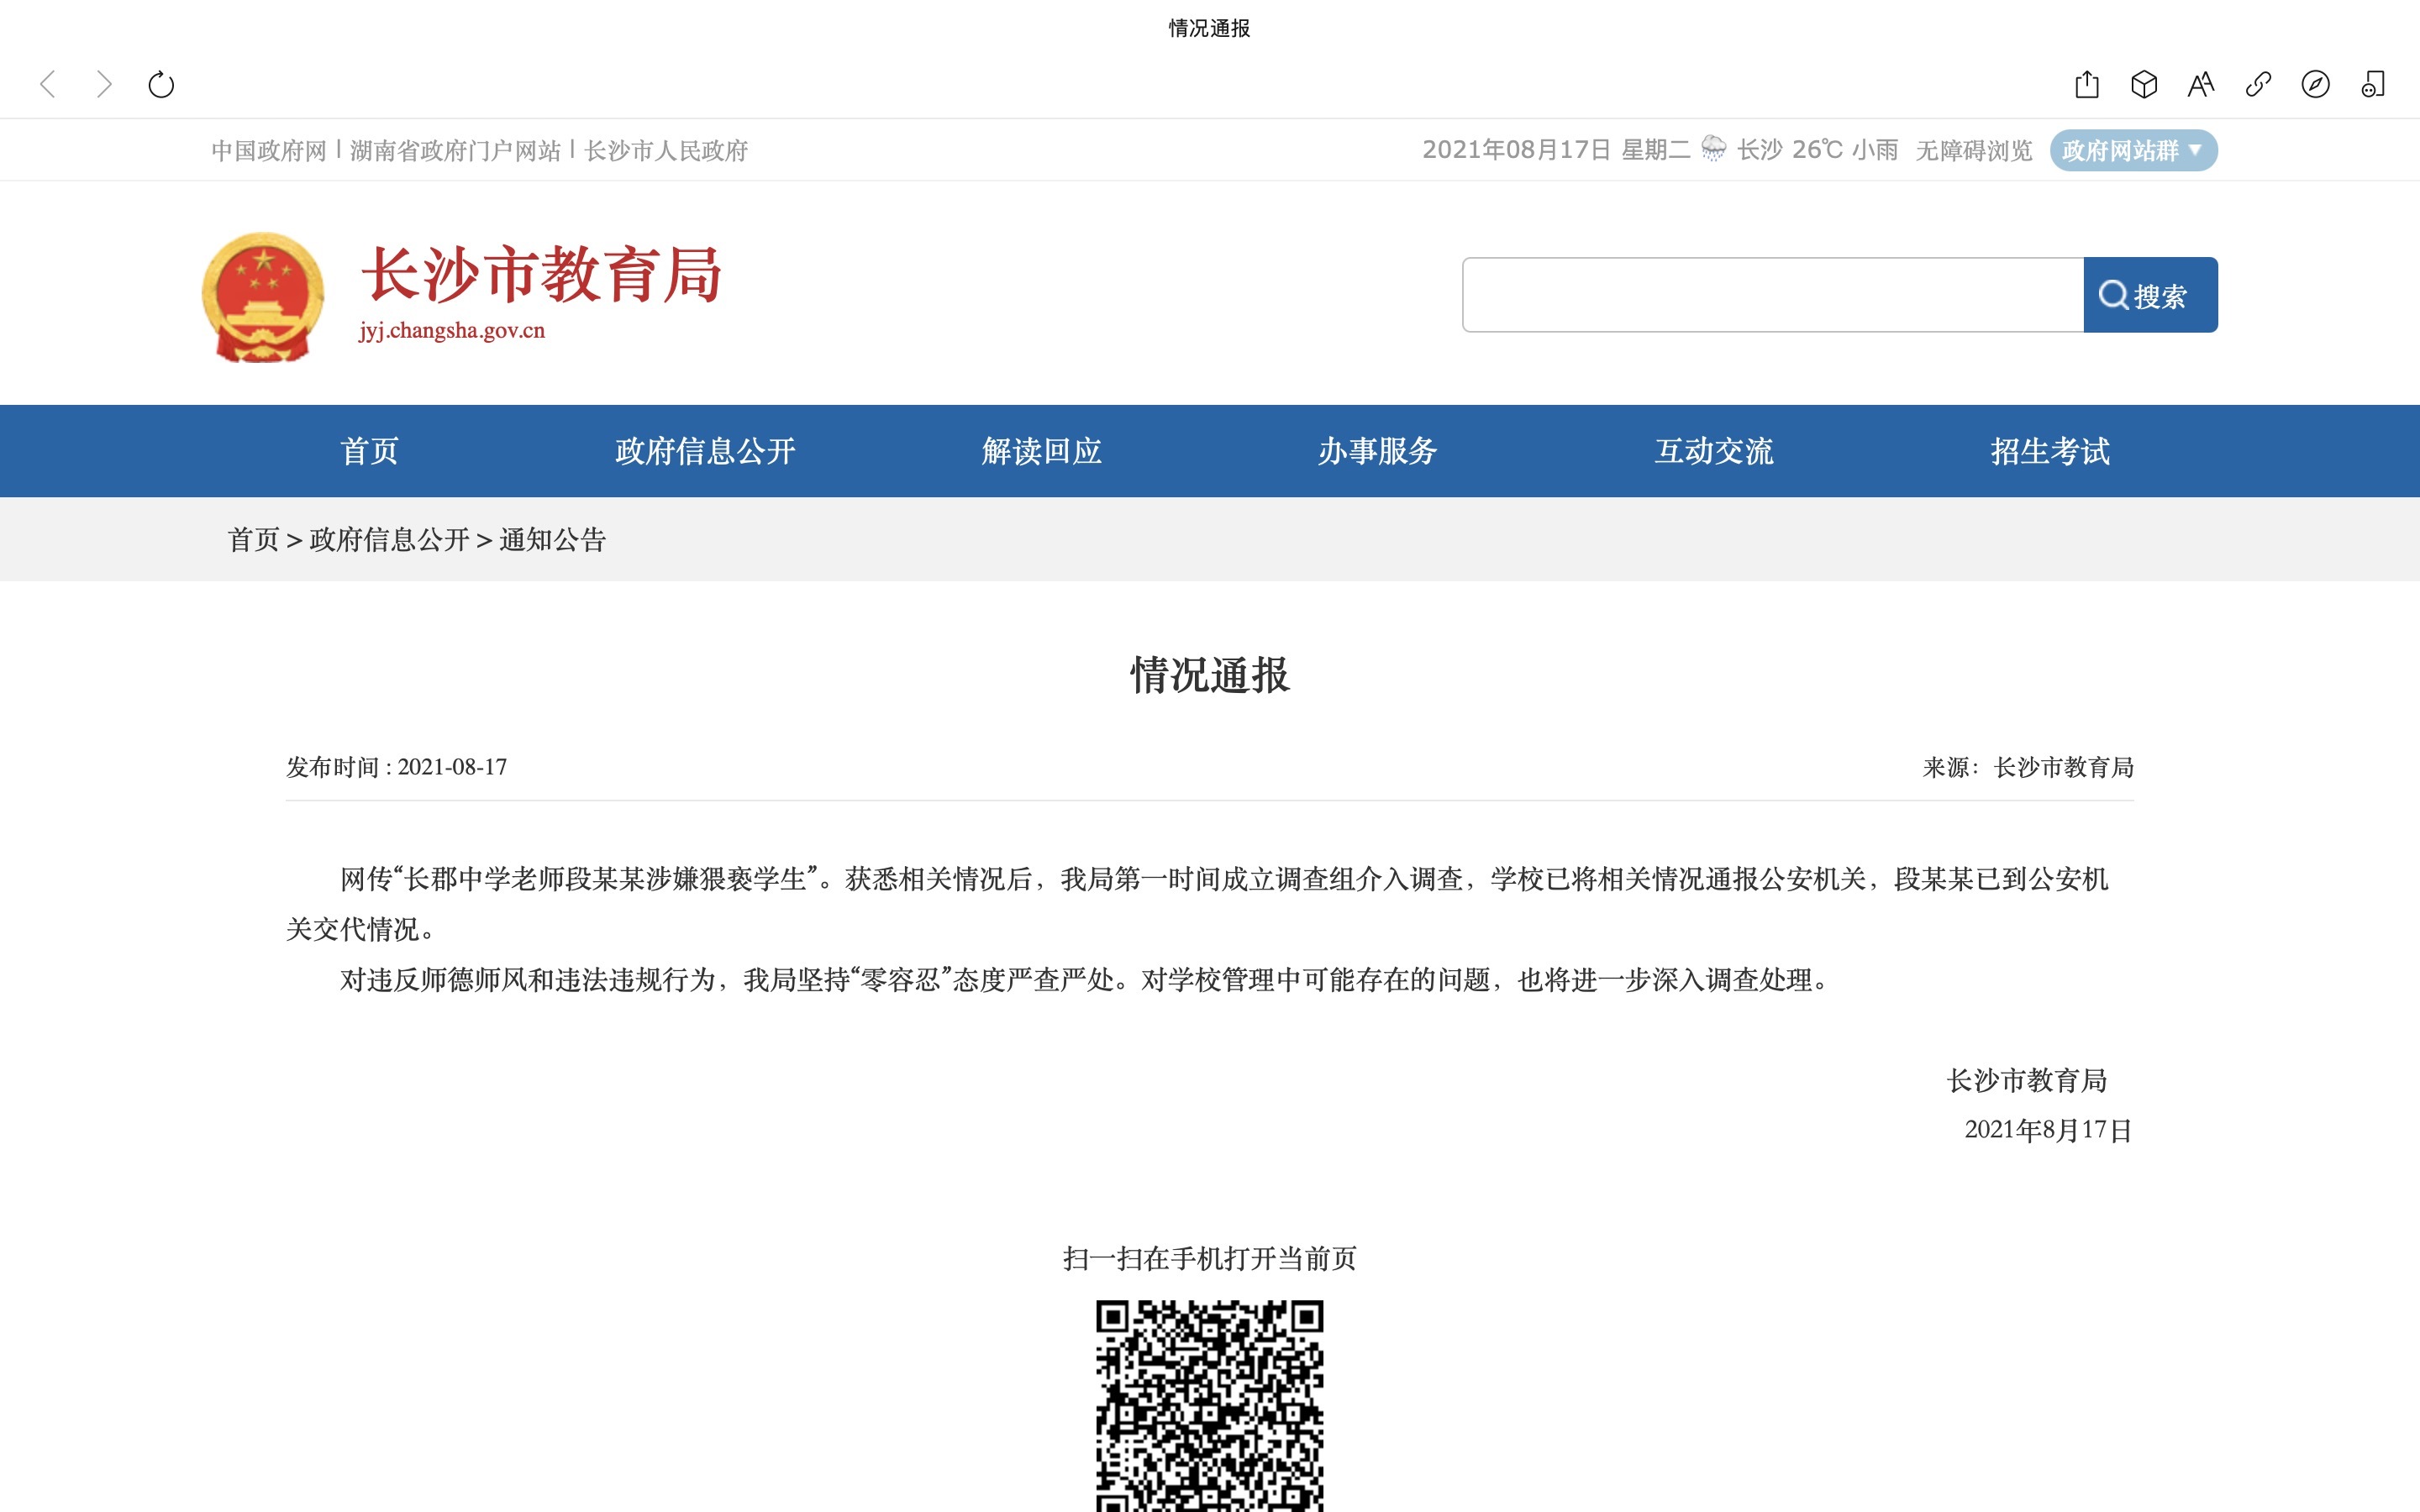The width and height of the screenshot is (2420, 1512).
Task: Expand the 互动交流 navigation item
Action: click(x=1714, y=451)
